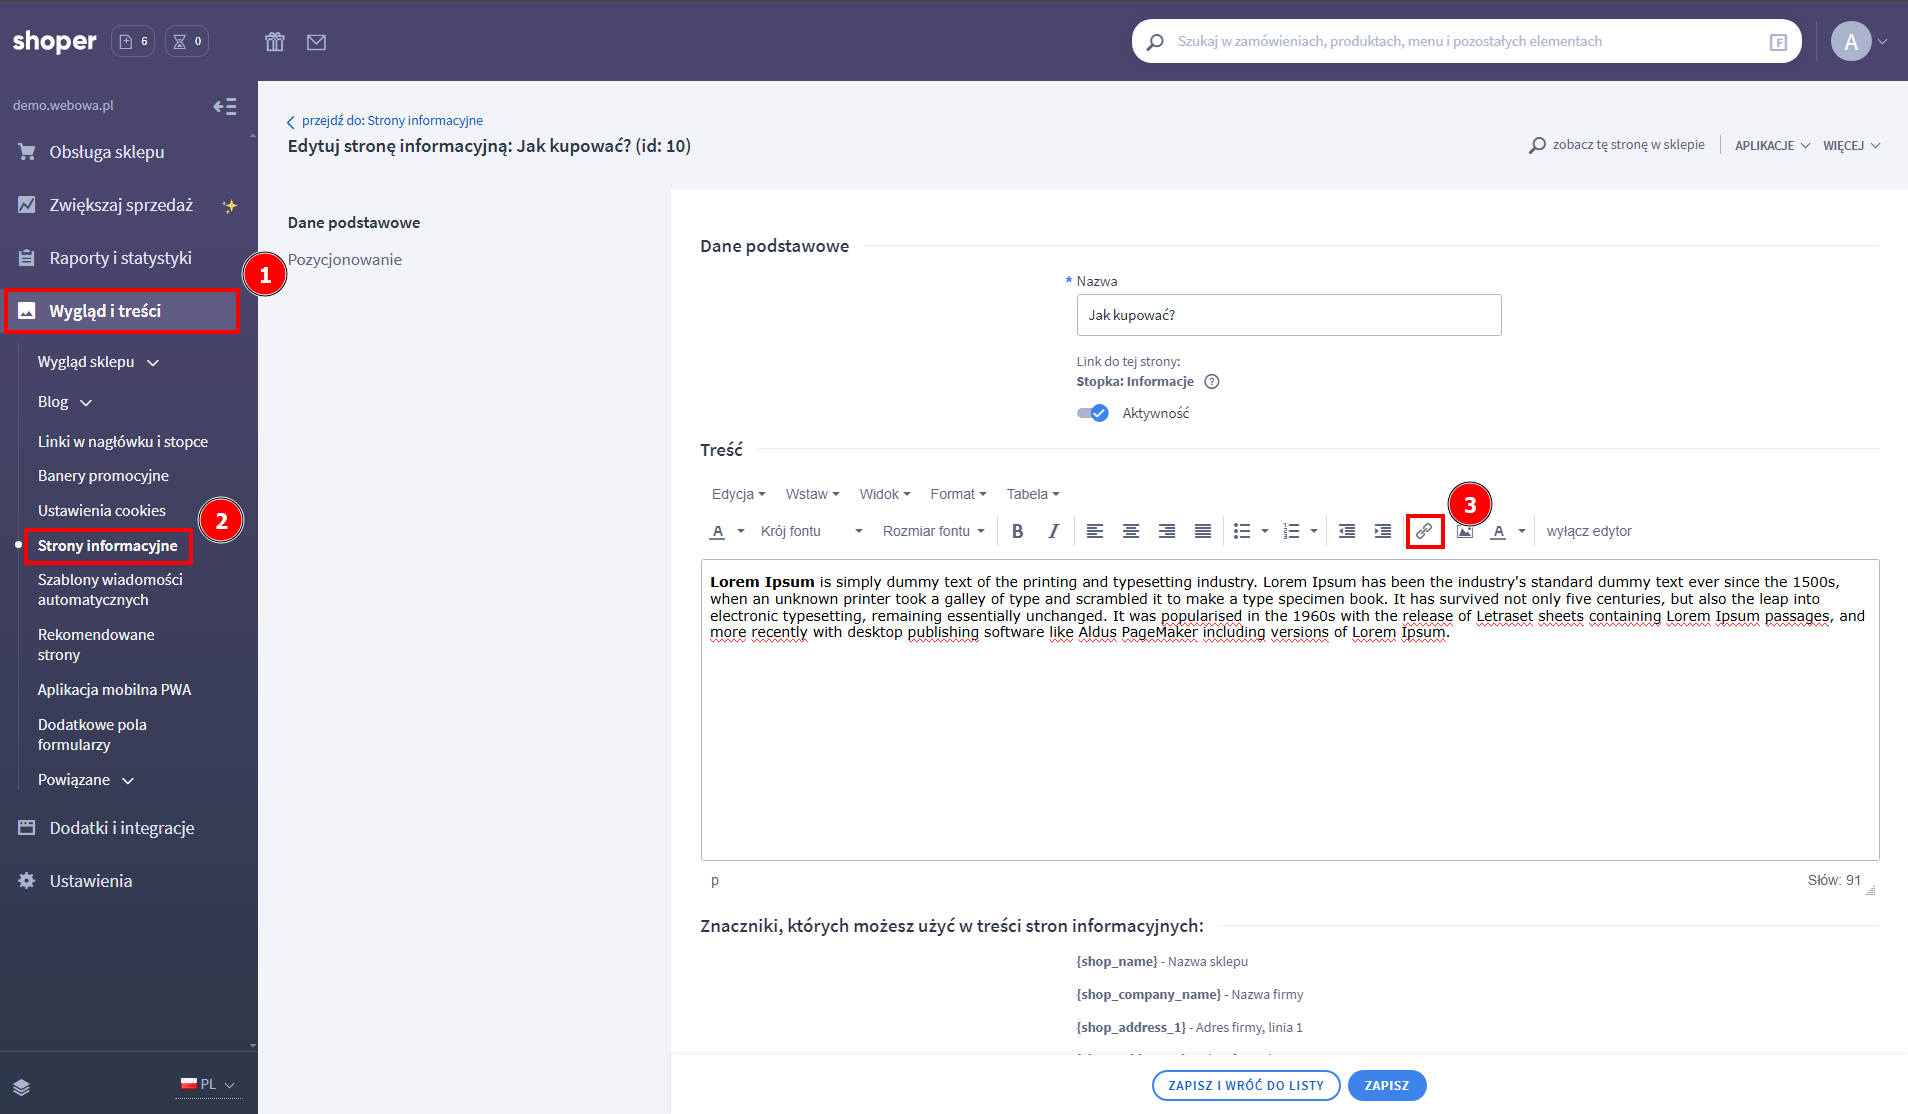Insert an image using the toolbar icon
Viewport: 1908px width, 1114px height.
pos(1465,531)
